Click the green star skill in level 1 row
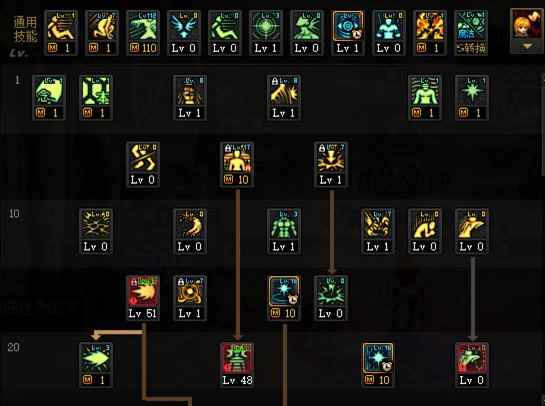This screenshot has width=545, height=406. pyautogui.click(x=472, y=98)
